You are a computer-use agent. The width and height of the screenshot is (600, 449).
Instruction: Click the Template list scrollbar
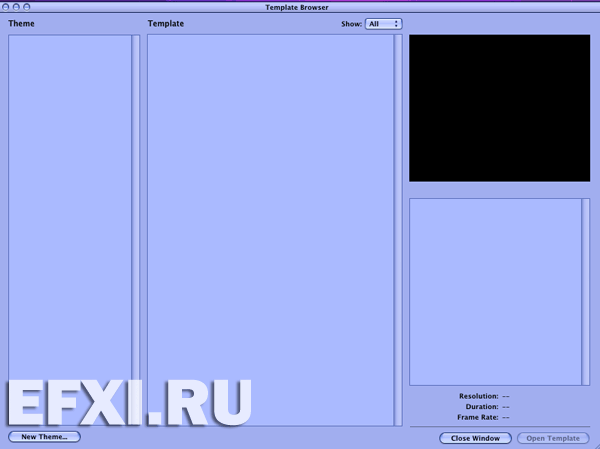click(398, 230)
